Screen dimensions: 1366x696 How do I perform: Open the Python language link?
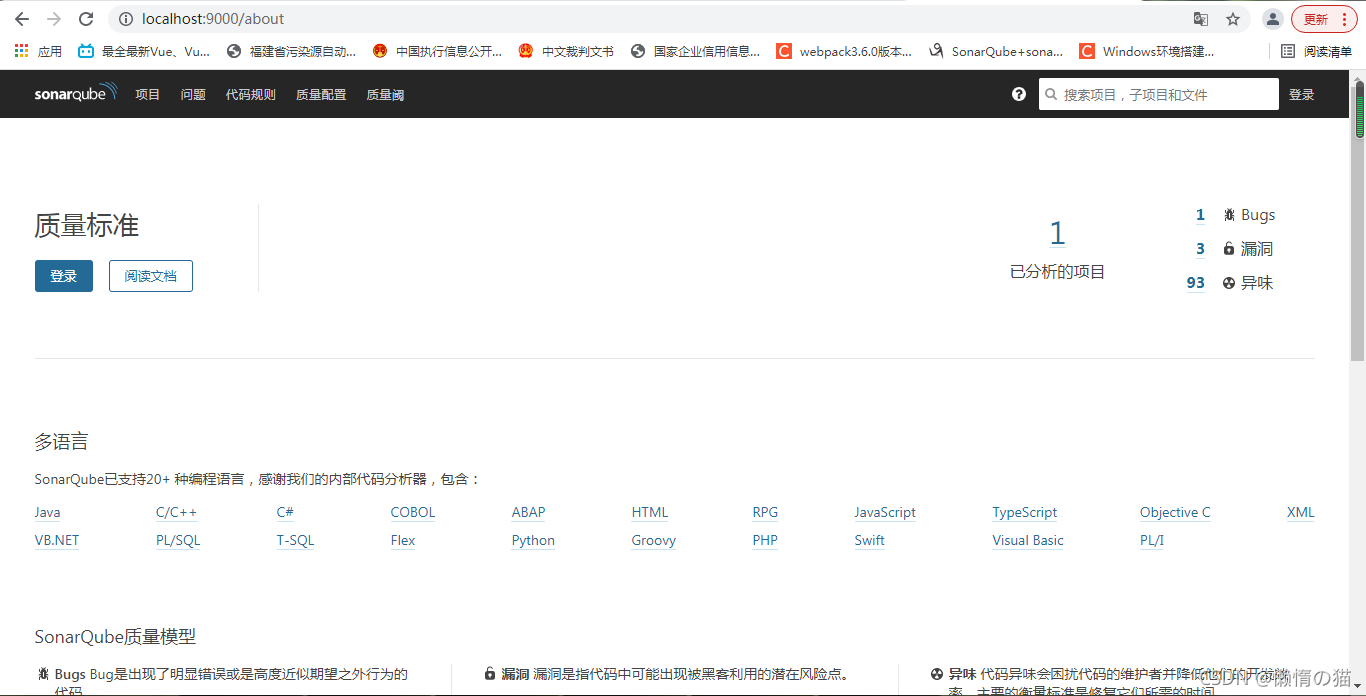(x=533, y=540)
